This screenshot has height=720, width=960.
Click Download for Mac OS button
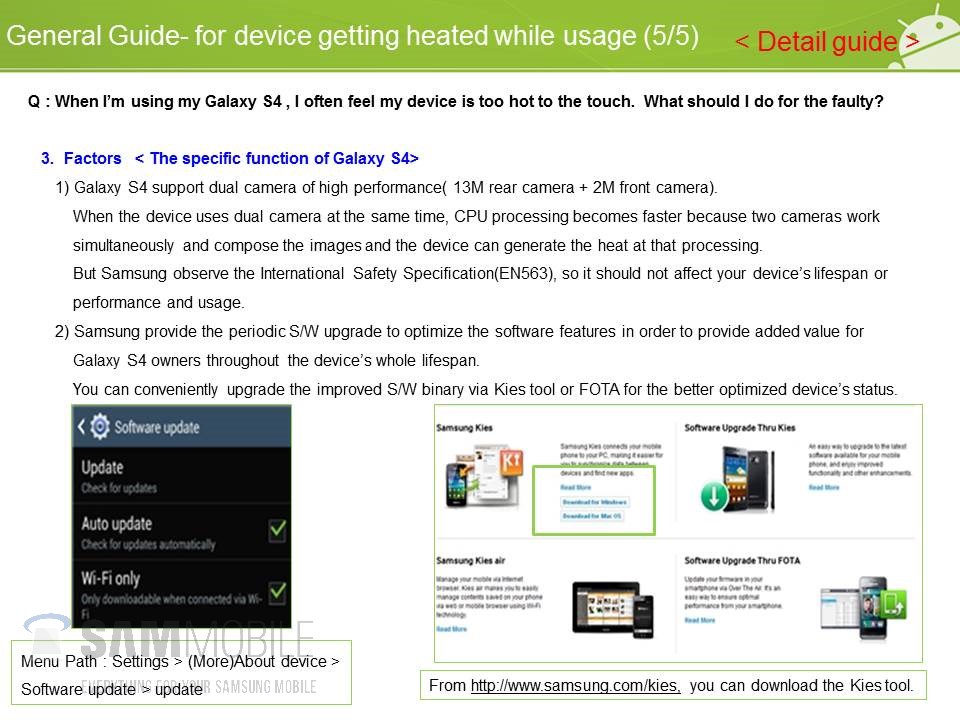click(x=591, y=516)
